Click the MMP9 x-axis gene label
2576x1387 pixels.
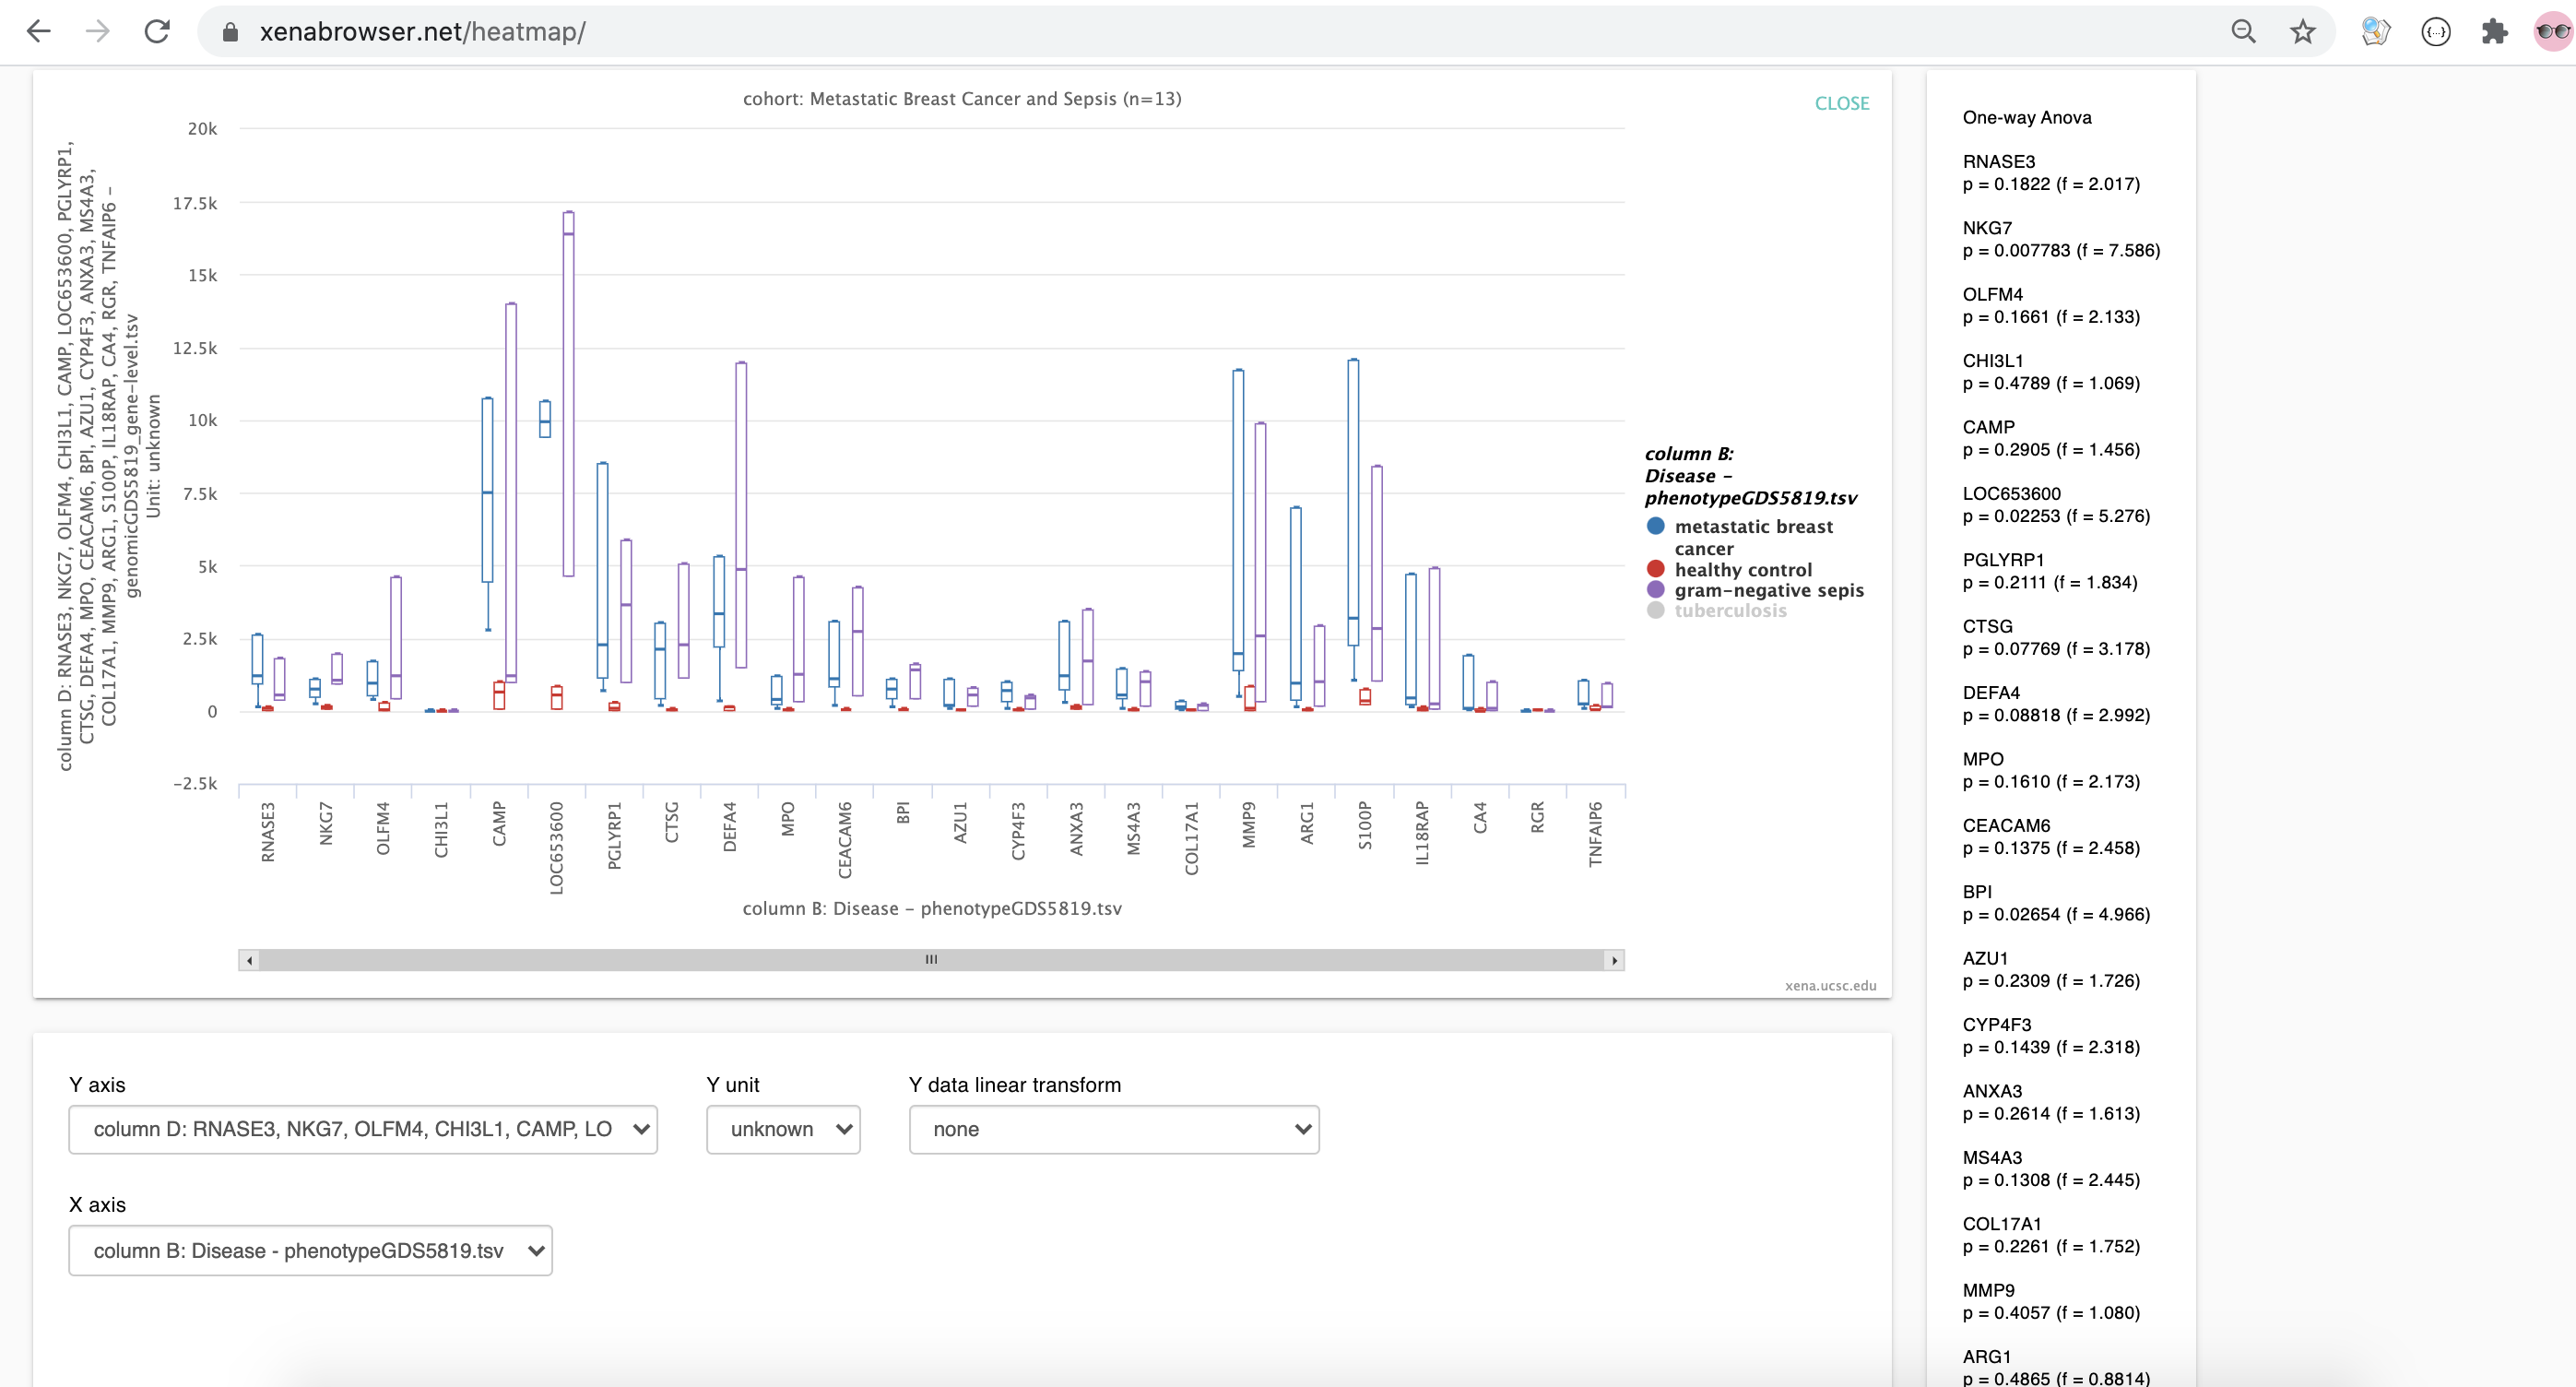[1249, 825]
